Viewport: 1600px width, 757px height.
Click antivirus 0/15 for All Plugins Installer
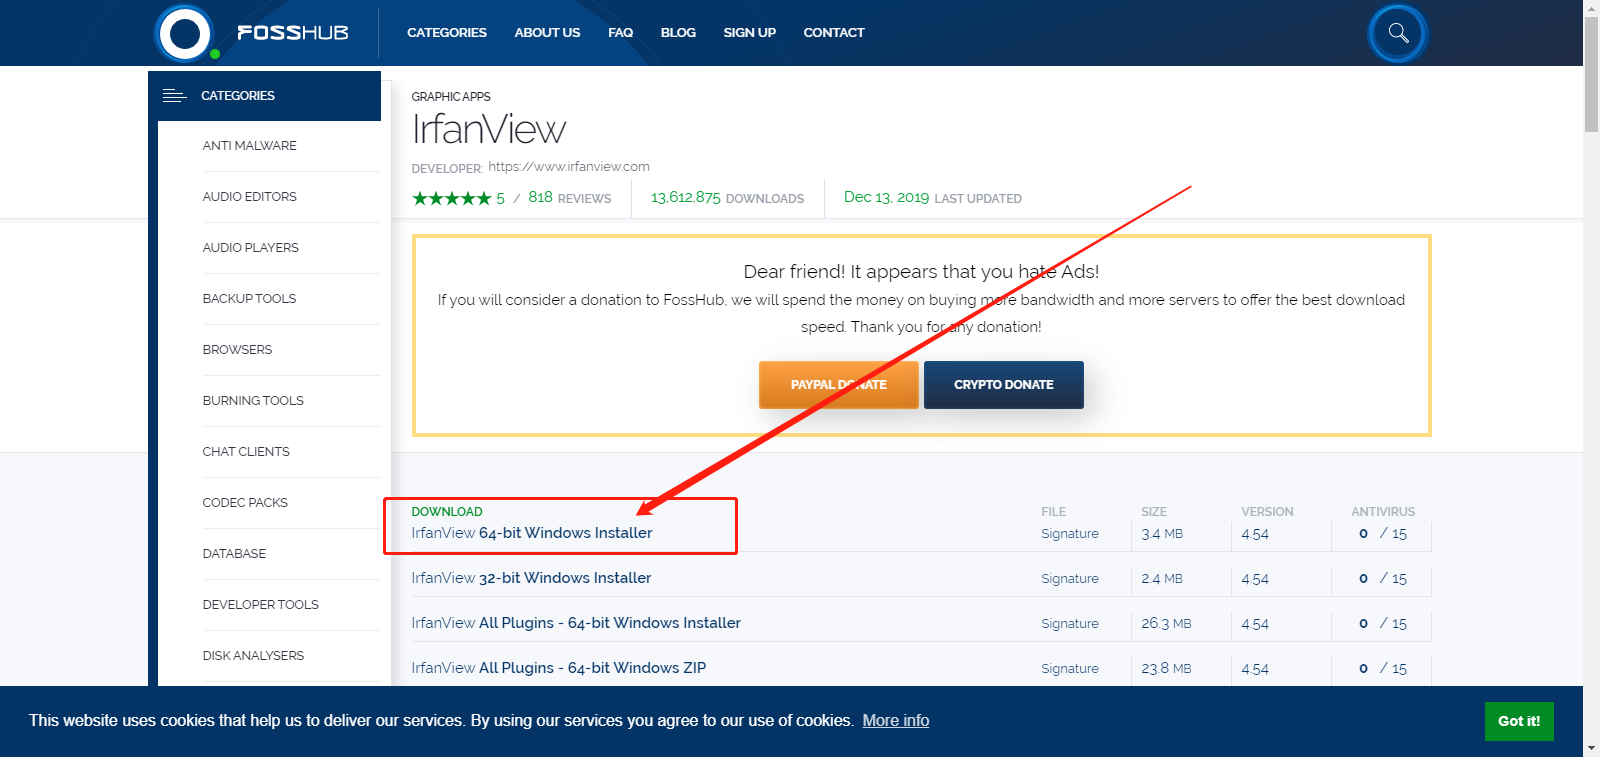pos(1383,624)
